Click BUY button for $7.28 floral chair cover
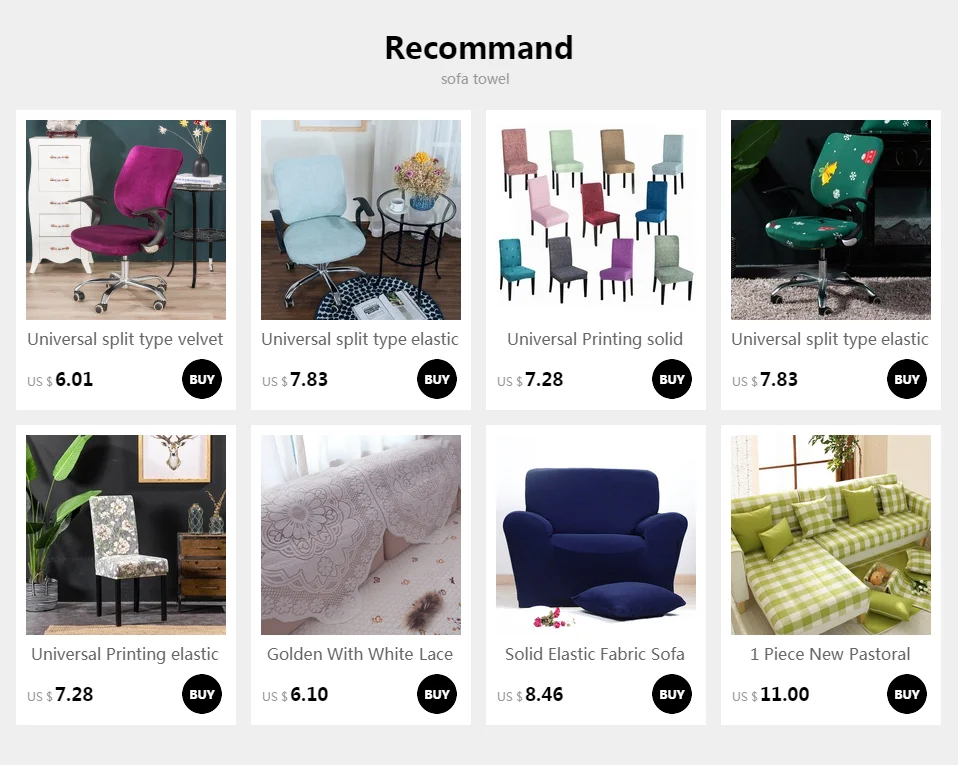This screenshot has height=765, width=958. pos(202,694)
